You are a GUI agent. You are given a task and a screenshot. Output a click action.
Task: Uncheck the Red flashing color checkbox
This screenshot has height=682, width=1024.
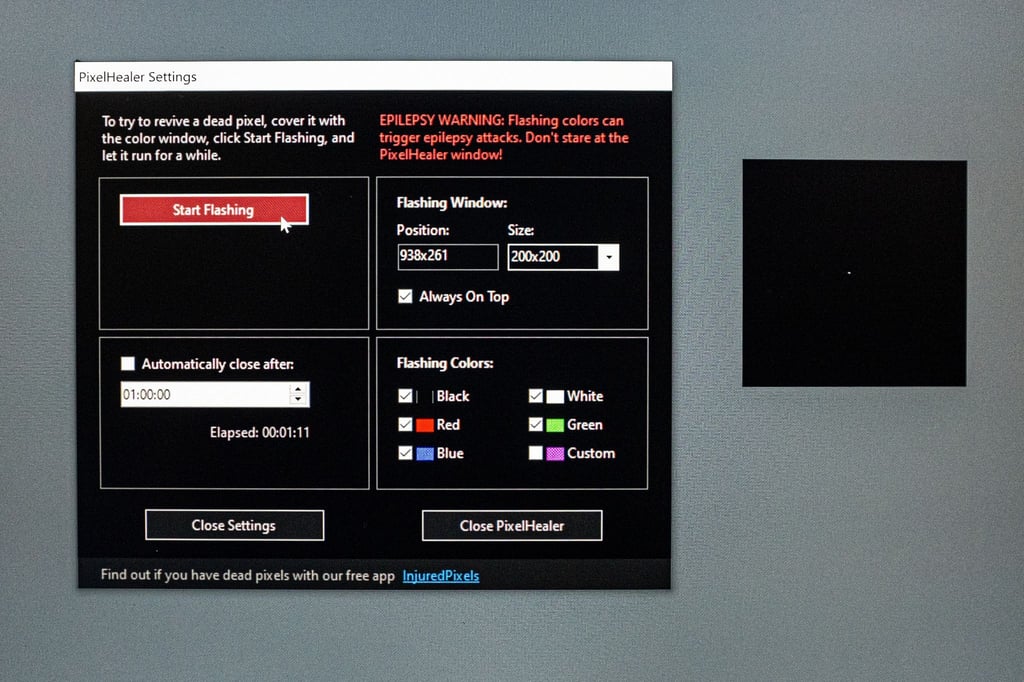pyautogui.click(x=406, y=425)
